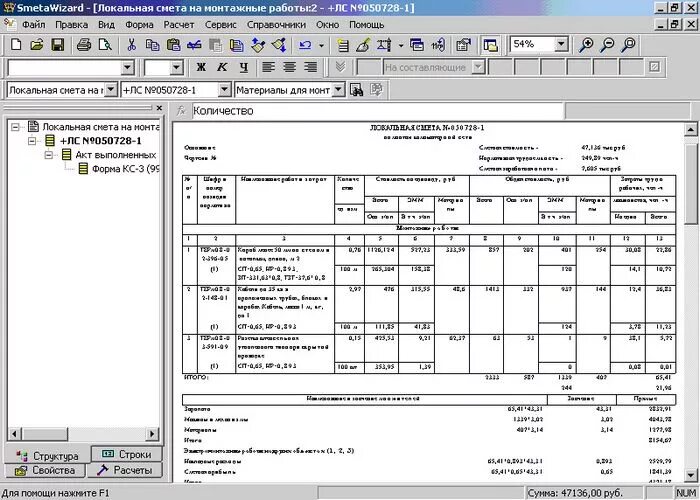This screenshot has width=700, height=500.
Task: Switch to the Строки tab
Action: pos(126,454)
